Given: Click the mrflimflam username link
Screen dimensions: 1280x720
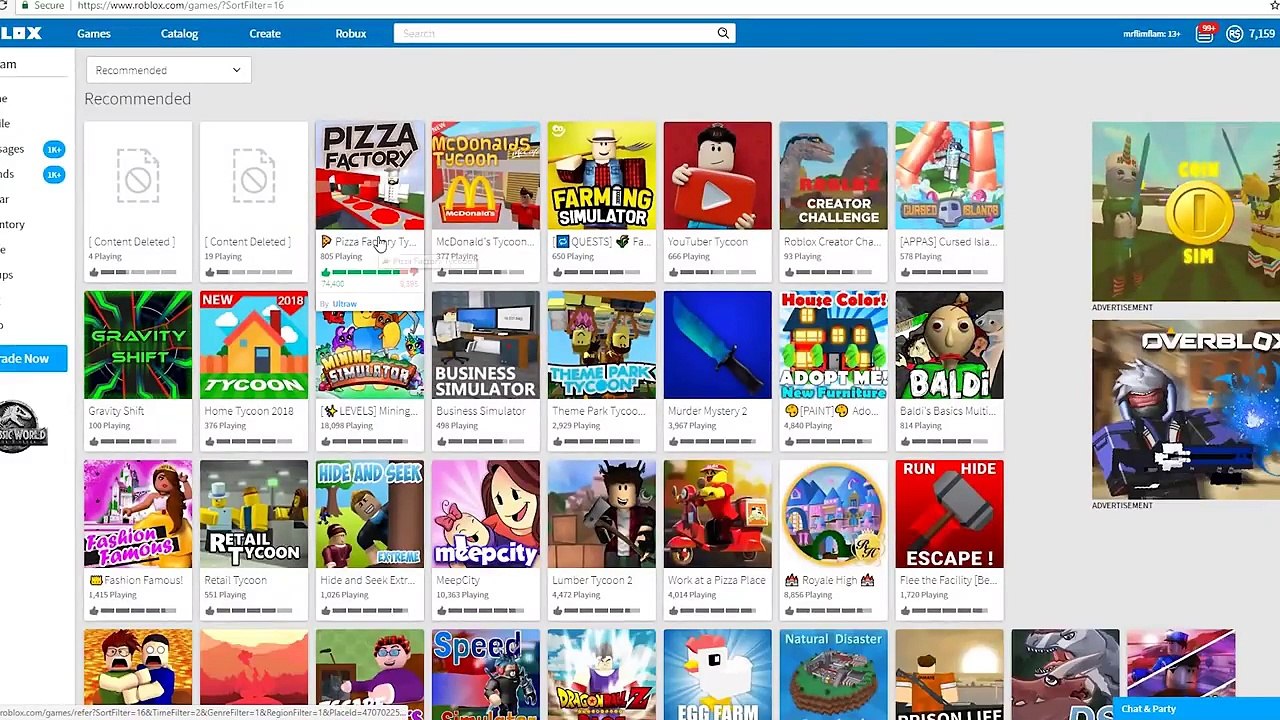Looking at the screenshot, I should click(x=1152, y=34).
